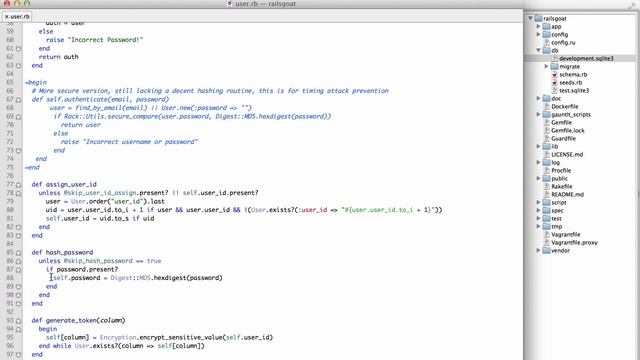The image size is (640, 360).
Task: Expand the vendor folder
Action: 538,250
